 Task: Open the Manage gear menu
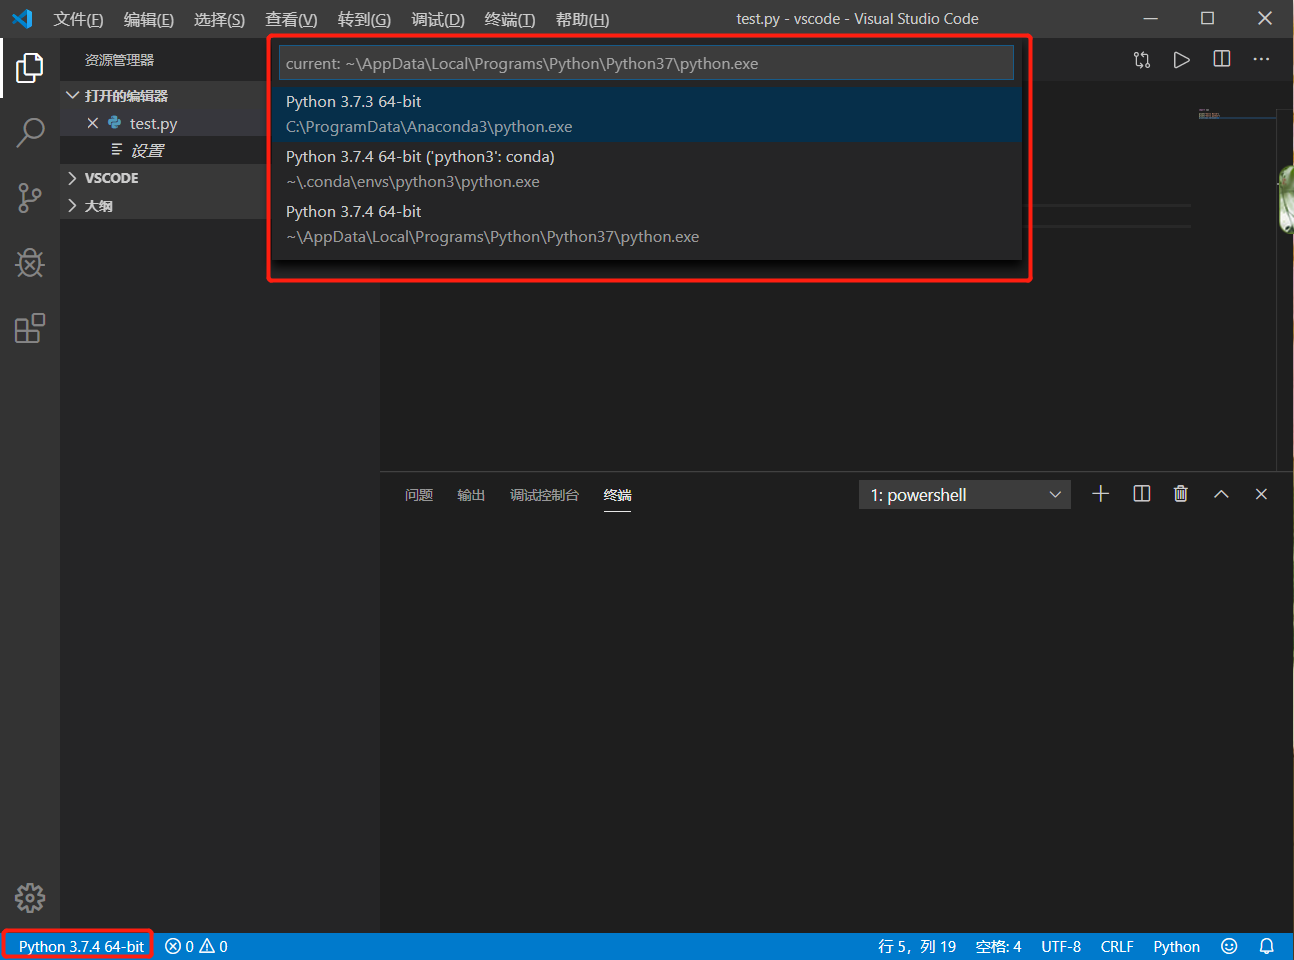(30, 898)
